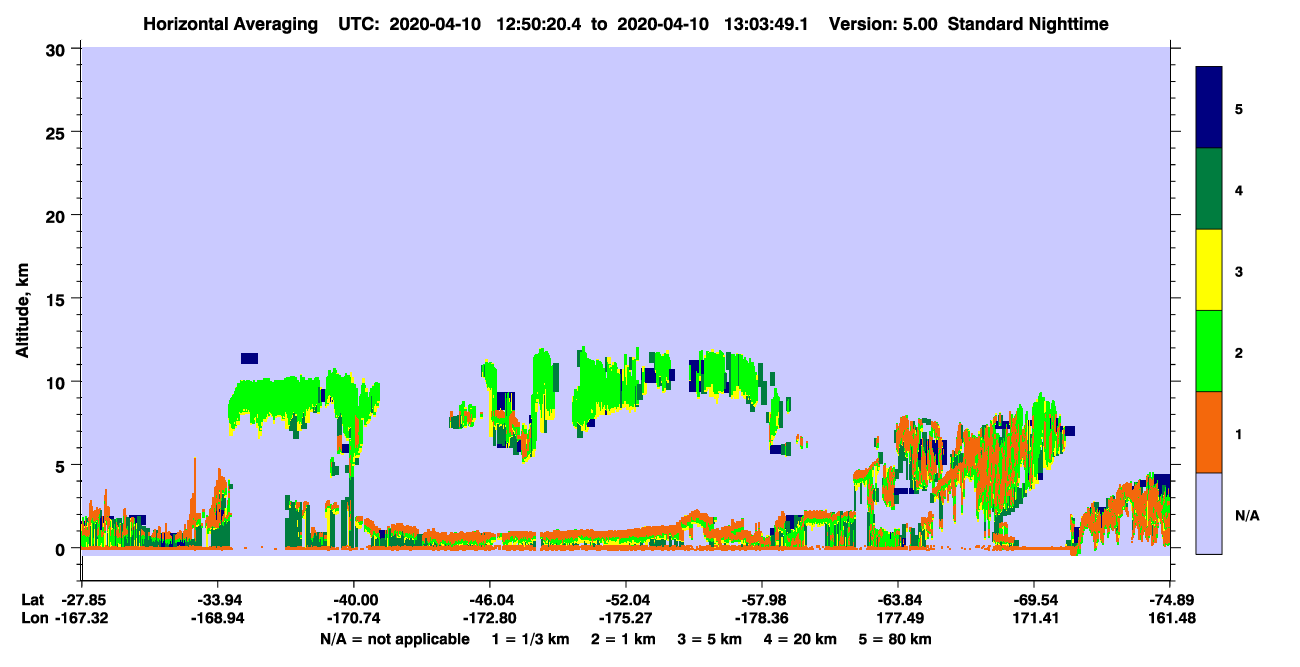Click the 'Lat' row label

(x=33, y=600)
